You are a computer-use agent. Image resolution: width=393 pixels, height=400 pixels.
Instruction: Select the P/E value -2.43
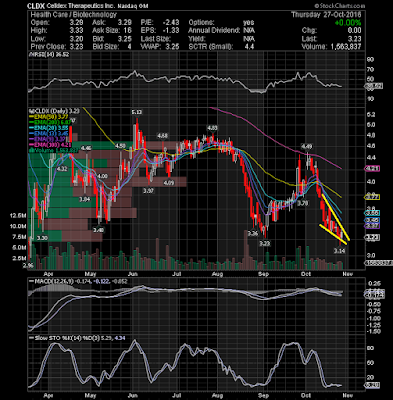pos(171,23)
